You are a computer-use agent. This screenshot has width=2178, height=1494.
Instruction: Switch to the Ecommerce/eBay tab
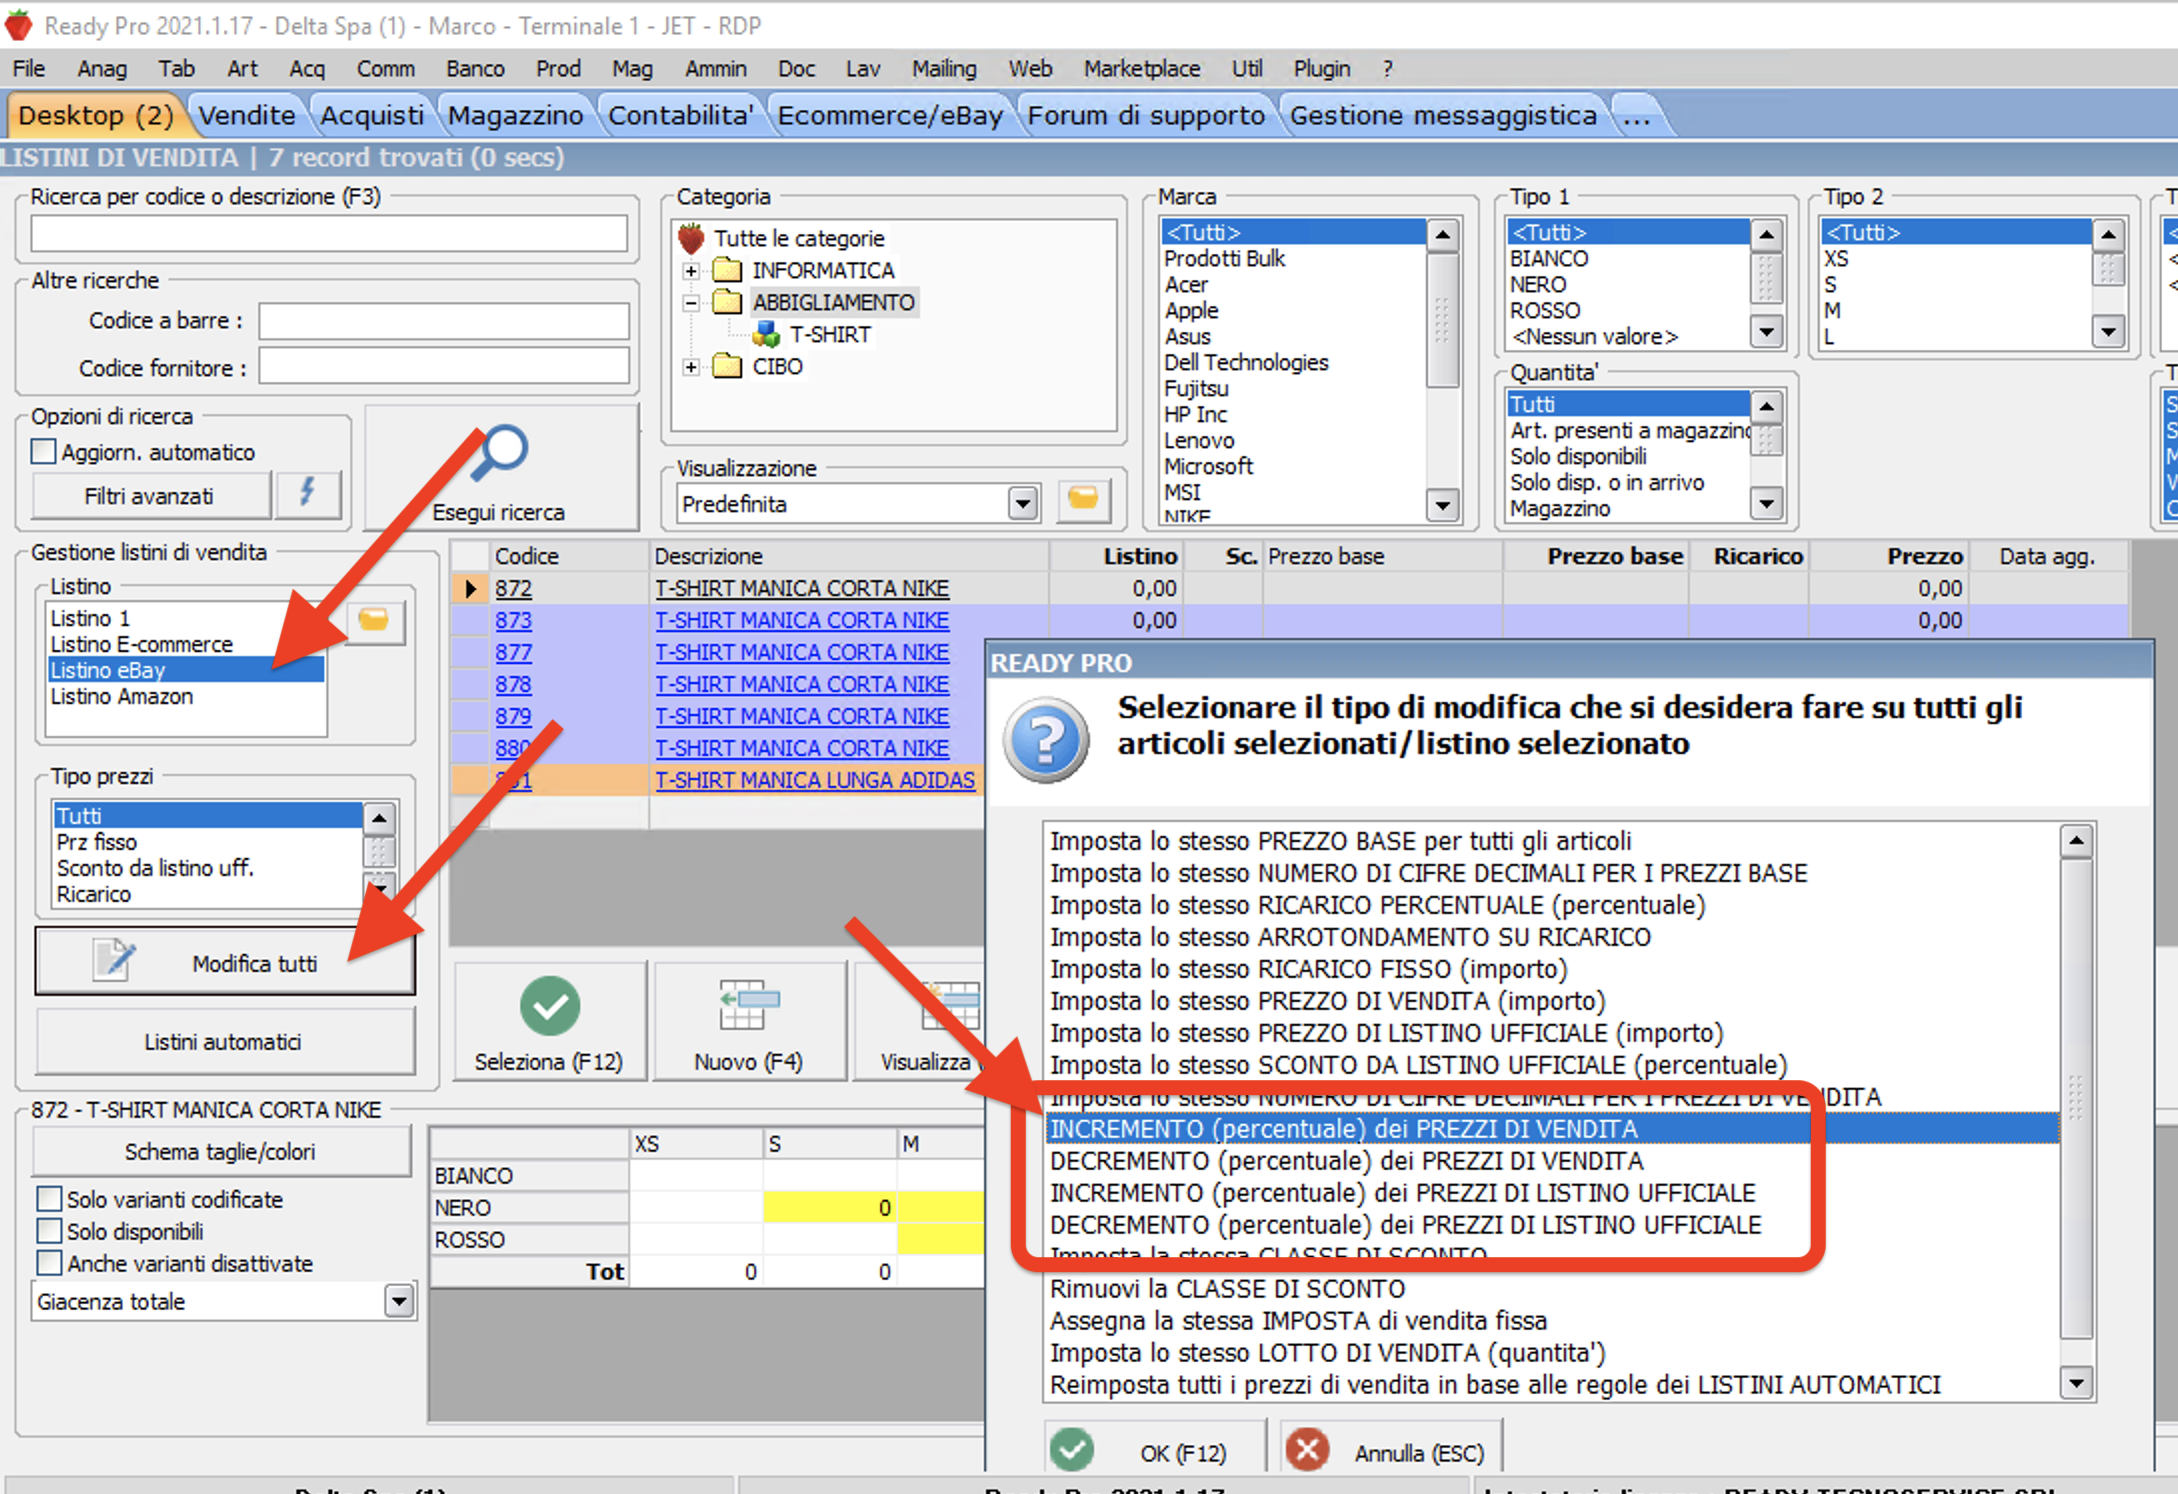890,115
